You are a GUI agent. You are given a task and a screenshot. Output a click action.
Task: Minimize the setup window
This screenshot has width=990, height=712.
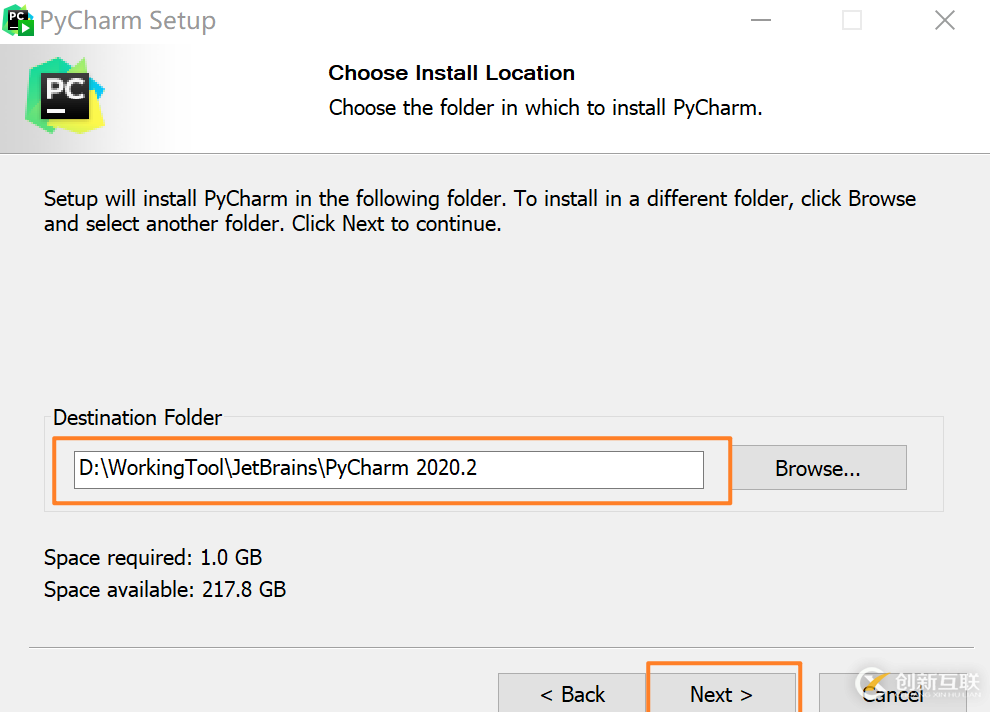[761, 20]
